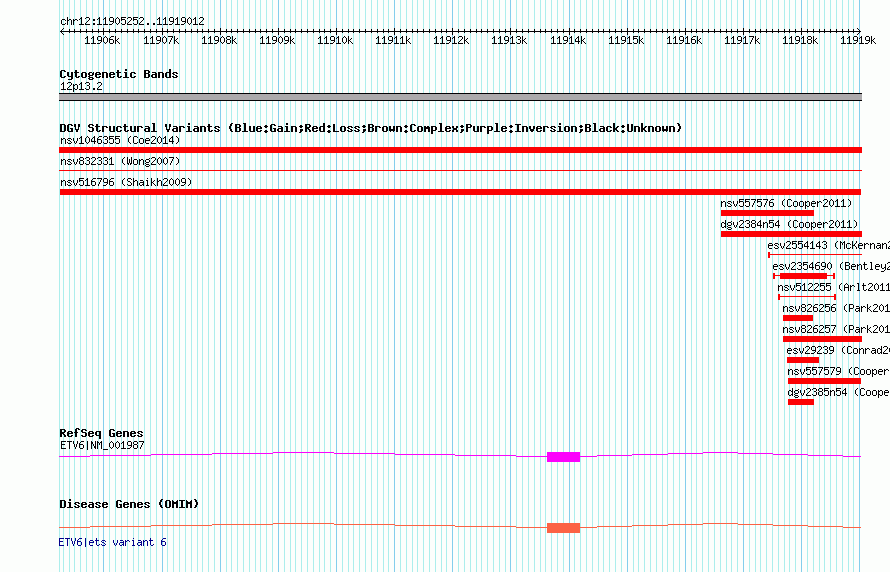Open the ETV6|ets variant 6 link
This screenshot has height=572, width=890.
[x=112, y=542]
